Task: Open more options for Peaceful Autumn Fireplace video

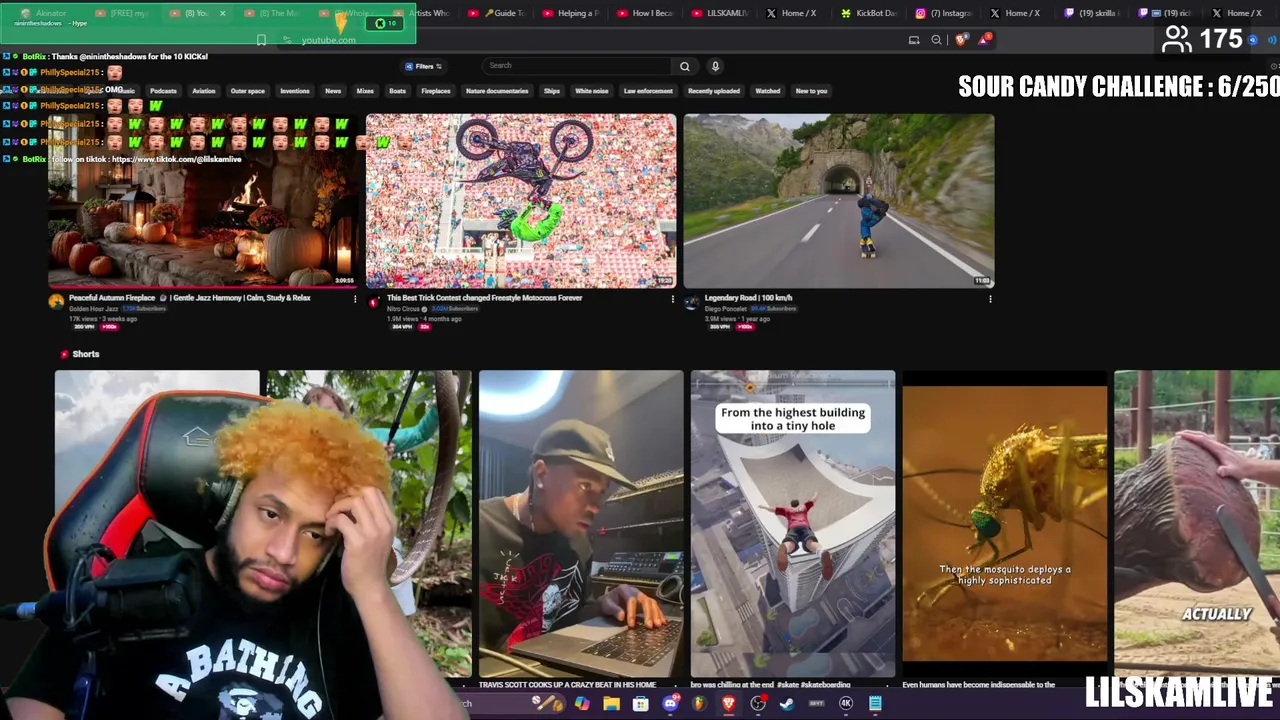Action: 355,299
